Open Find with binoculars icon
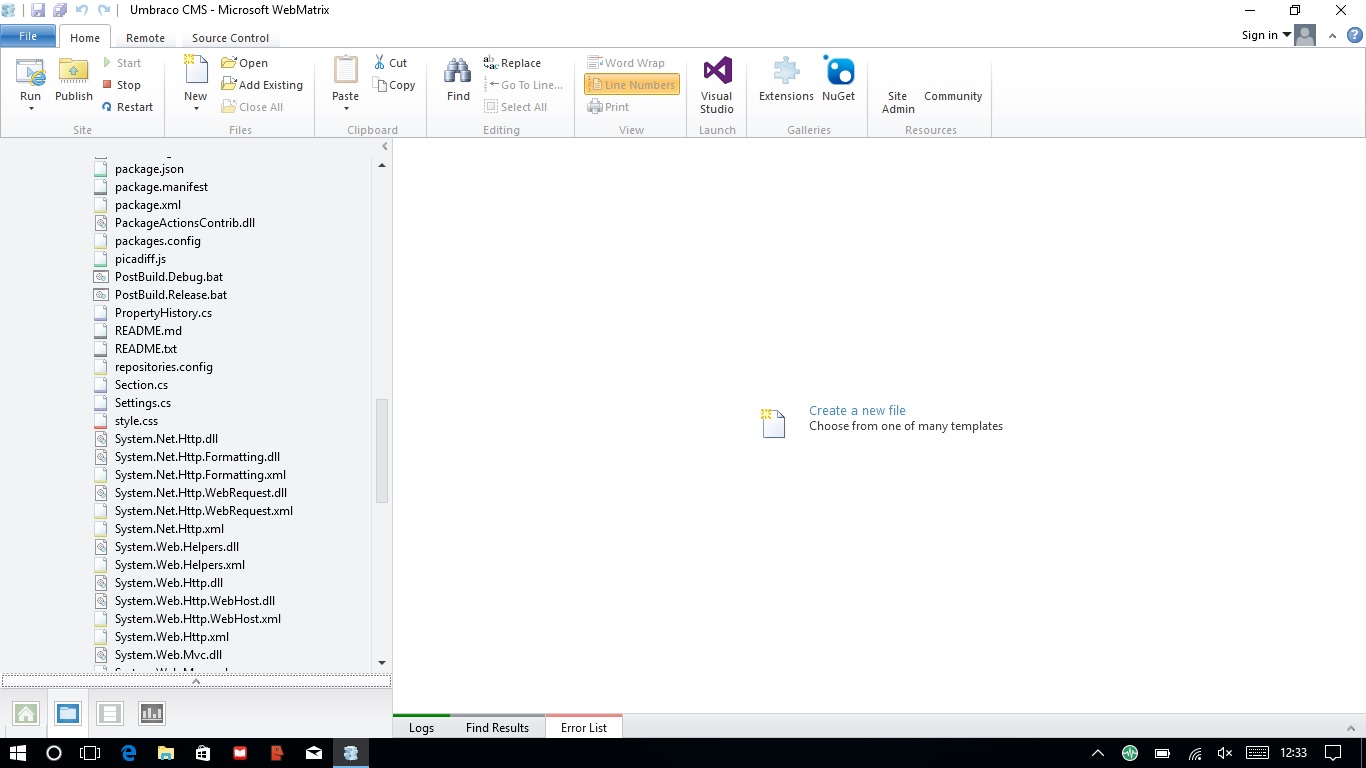Image resolution: width=1366 pixels, height=768 pixels. 458,80
